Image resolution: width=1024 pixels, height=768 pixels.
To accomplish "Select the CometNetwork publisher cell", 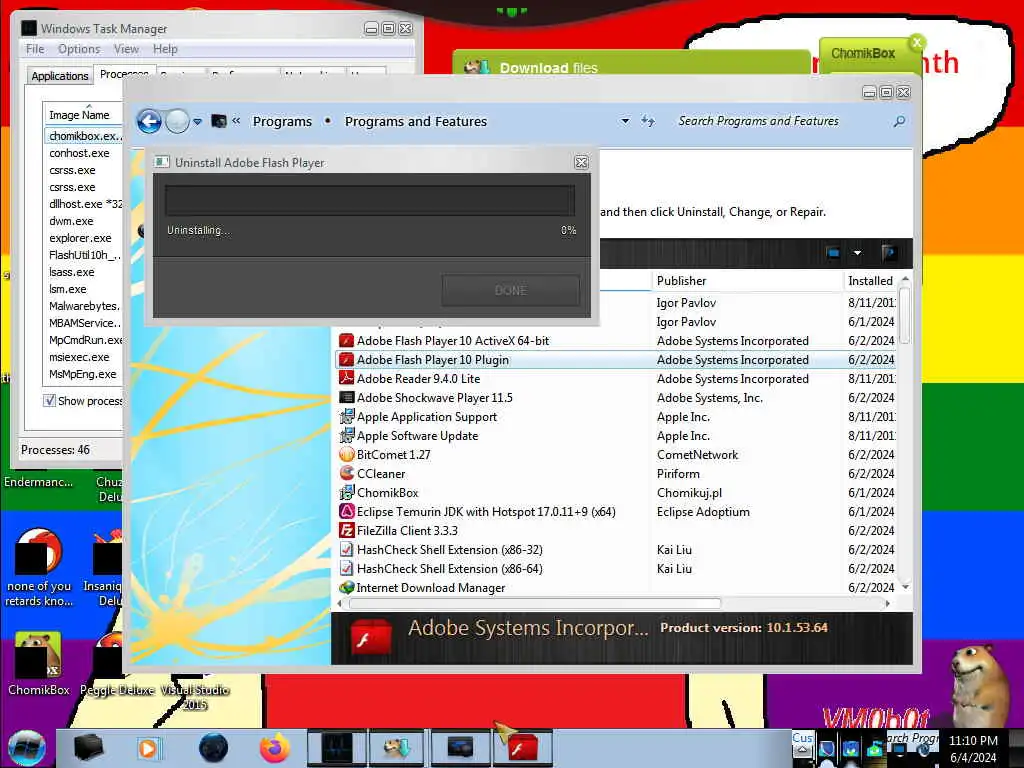I will [x=697, y=455].
